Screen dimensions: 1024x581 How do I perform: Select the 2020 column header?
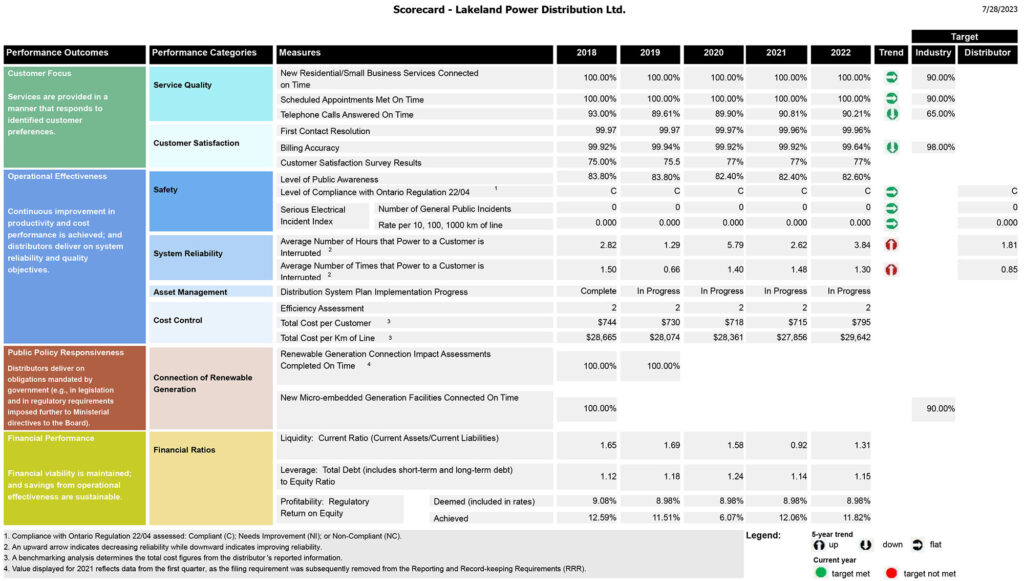click(713, 54)
